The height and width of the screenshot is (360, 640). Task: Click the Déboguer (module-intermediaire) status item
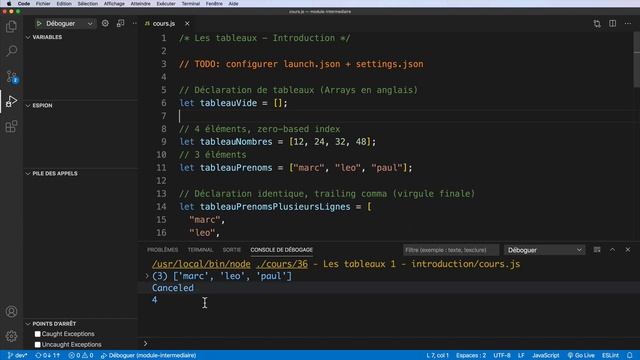149,356
